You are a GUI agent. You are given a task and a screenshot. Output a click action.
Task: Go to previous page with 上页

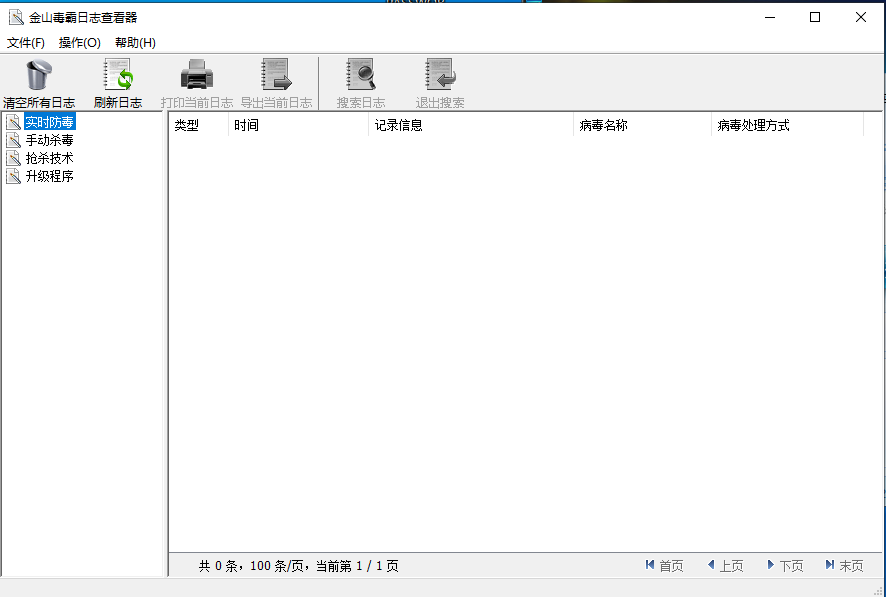pos(725,566)
